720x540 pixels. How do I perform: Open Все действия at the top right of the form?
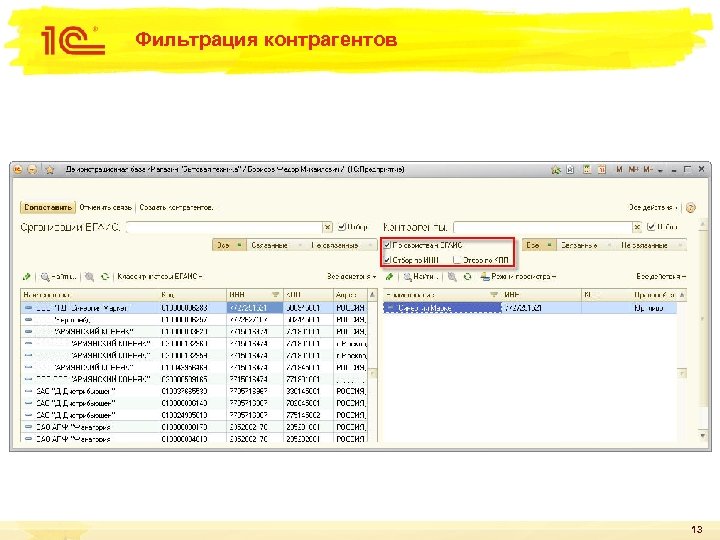(653, 208)
